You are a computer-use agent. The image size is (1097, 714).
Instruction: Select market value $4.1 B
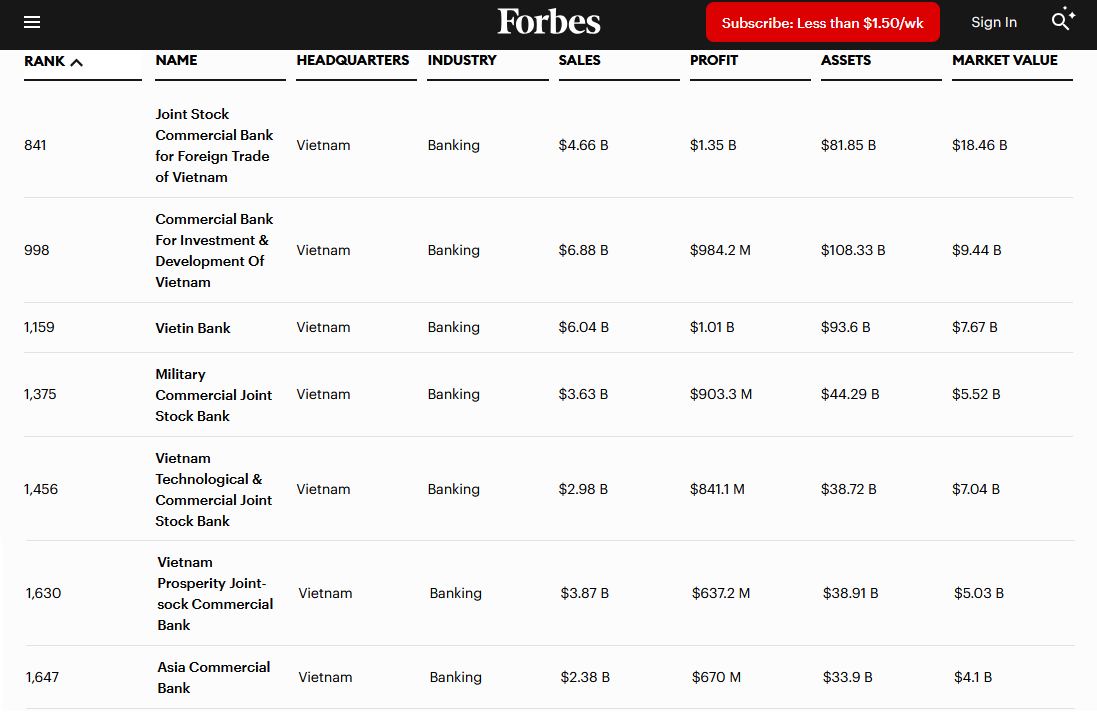973,678
